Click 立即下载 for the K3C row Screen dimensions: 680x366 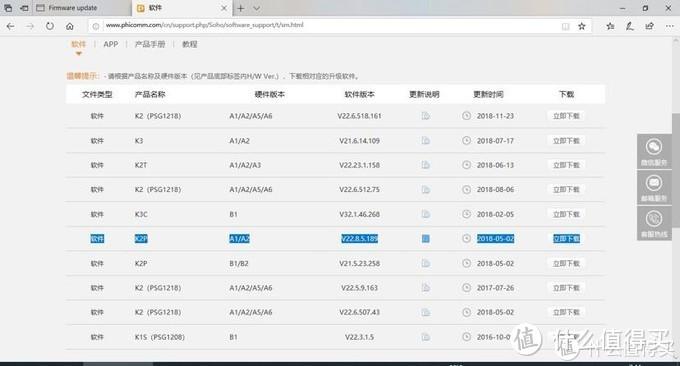pyautogui.click(x=566, y=214)
